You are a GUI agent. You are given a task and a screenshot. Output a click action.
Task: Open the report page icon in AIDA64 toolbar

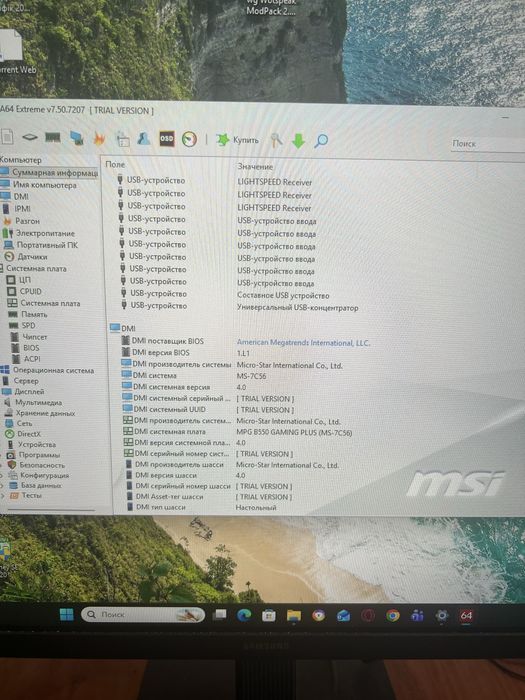(x=7, y=137)
